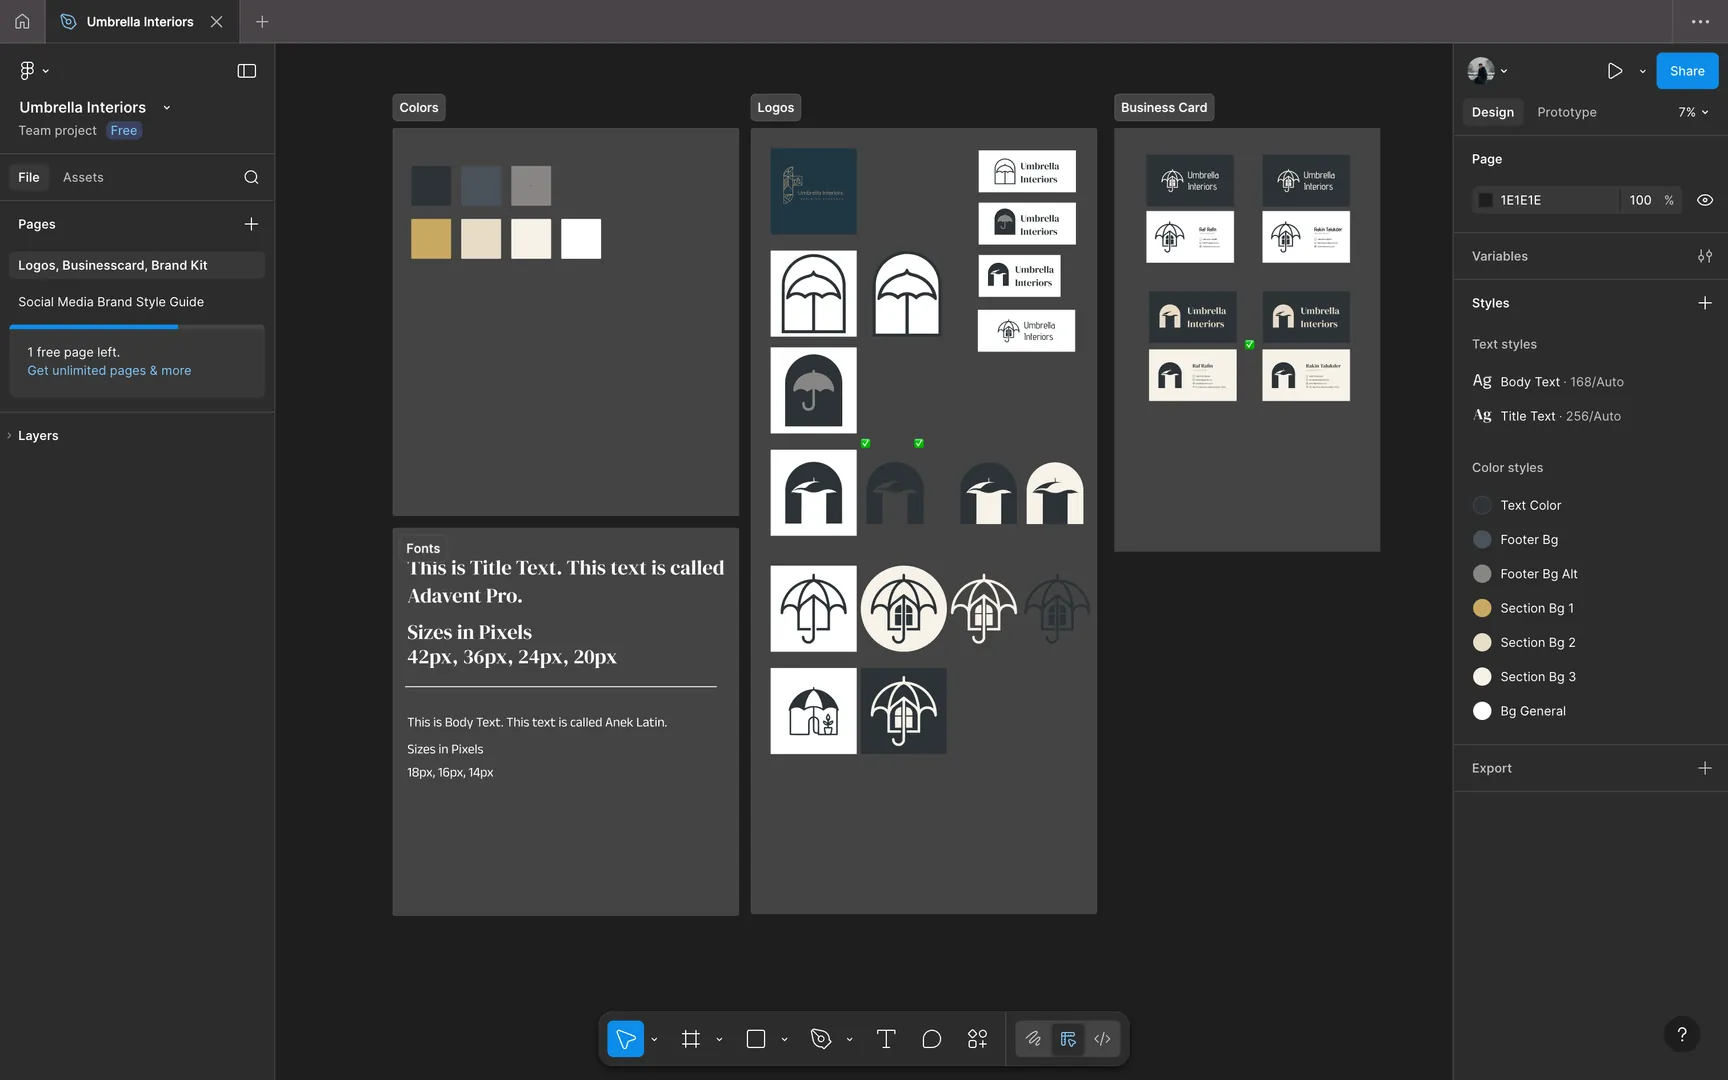Viewport: 1728px width, 1080px height.
Task: Open the Actions components tool
Action: pyautogui.click(x=977, y=1039)
